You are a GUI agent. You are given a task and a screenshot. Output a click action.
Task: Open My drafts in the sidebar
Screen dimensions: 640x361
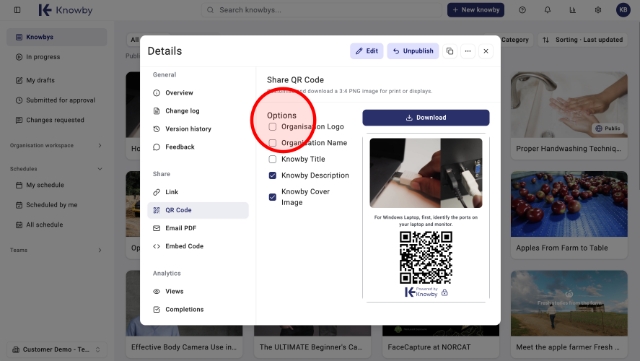[57, 80]
